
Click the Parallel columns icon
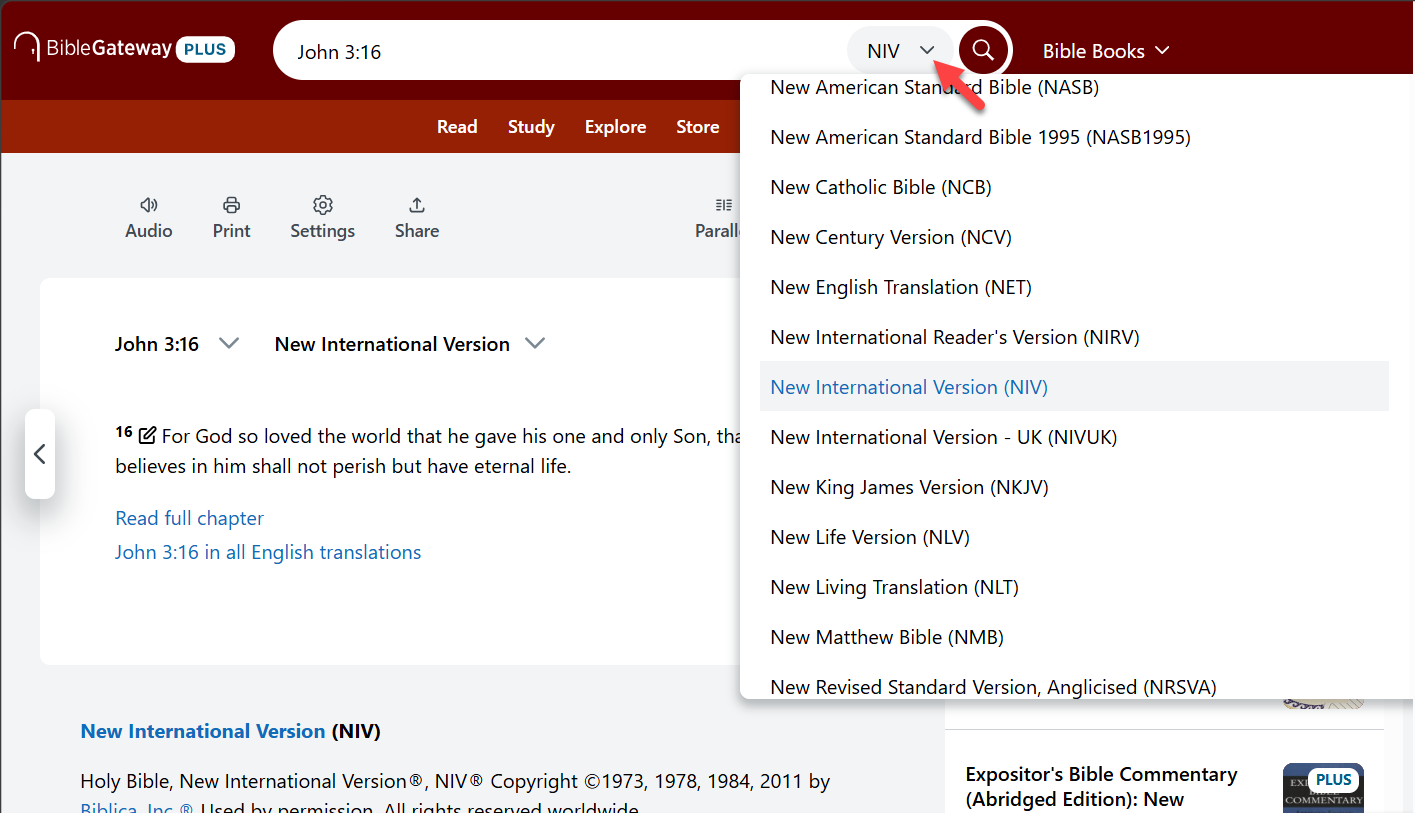pyautogui.click(x=724, y=205)
